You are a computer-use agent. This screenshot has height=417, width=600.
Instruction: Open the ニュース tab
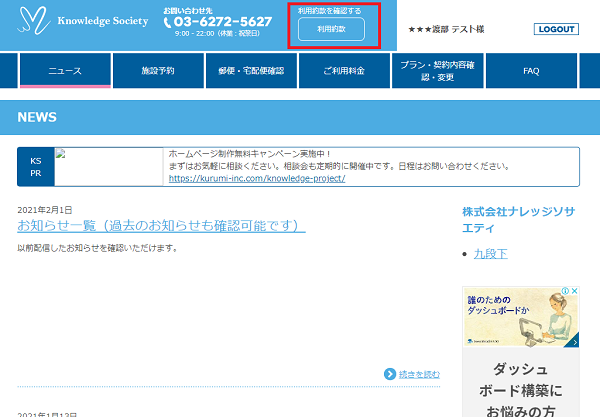[65, 71]
